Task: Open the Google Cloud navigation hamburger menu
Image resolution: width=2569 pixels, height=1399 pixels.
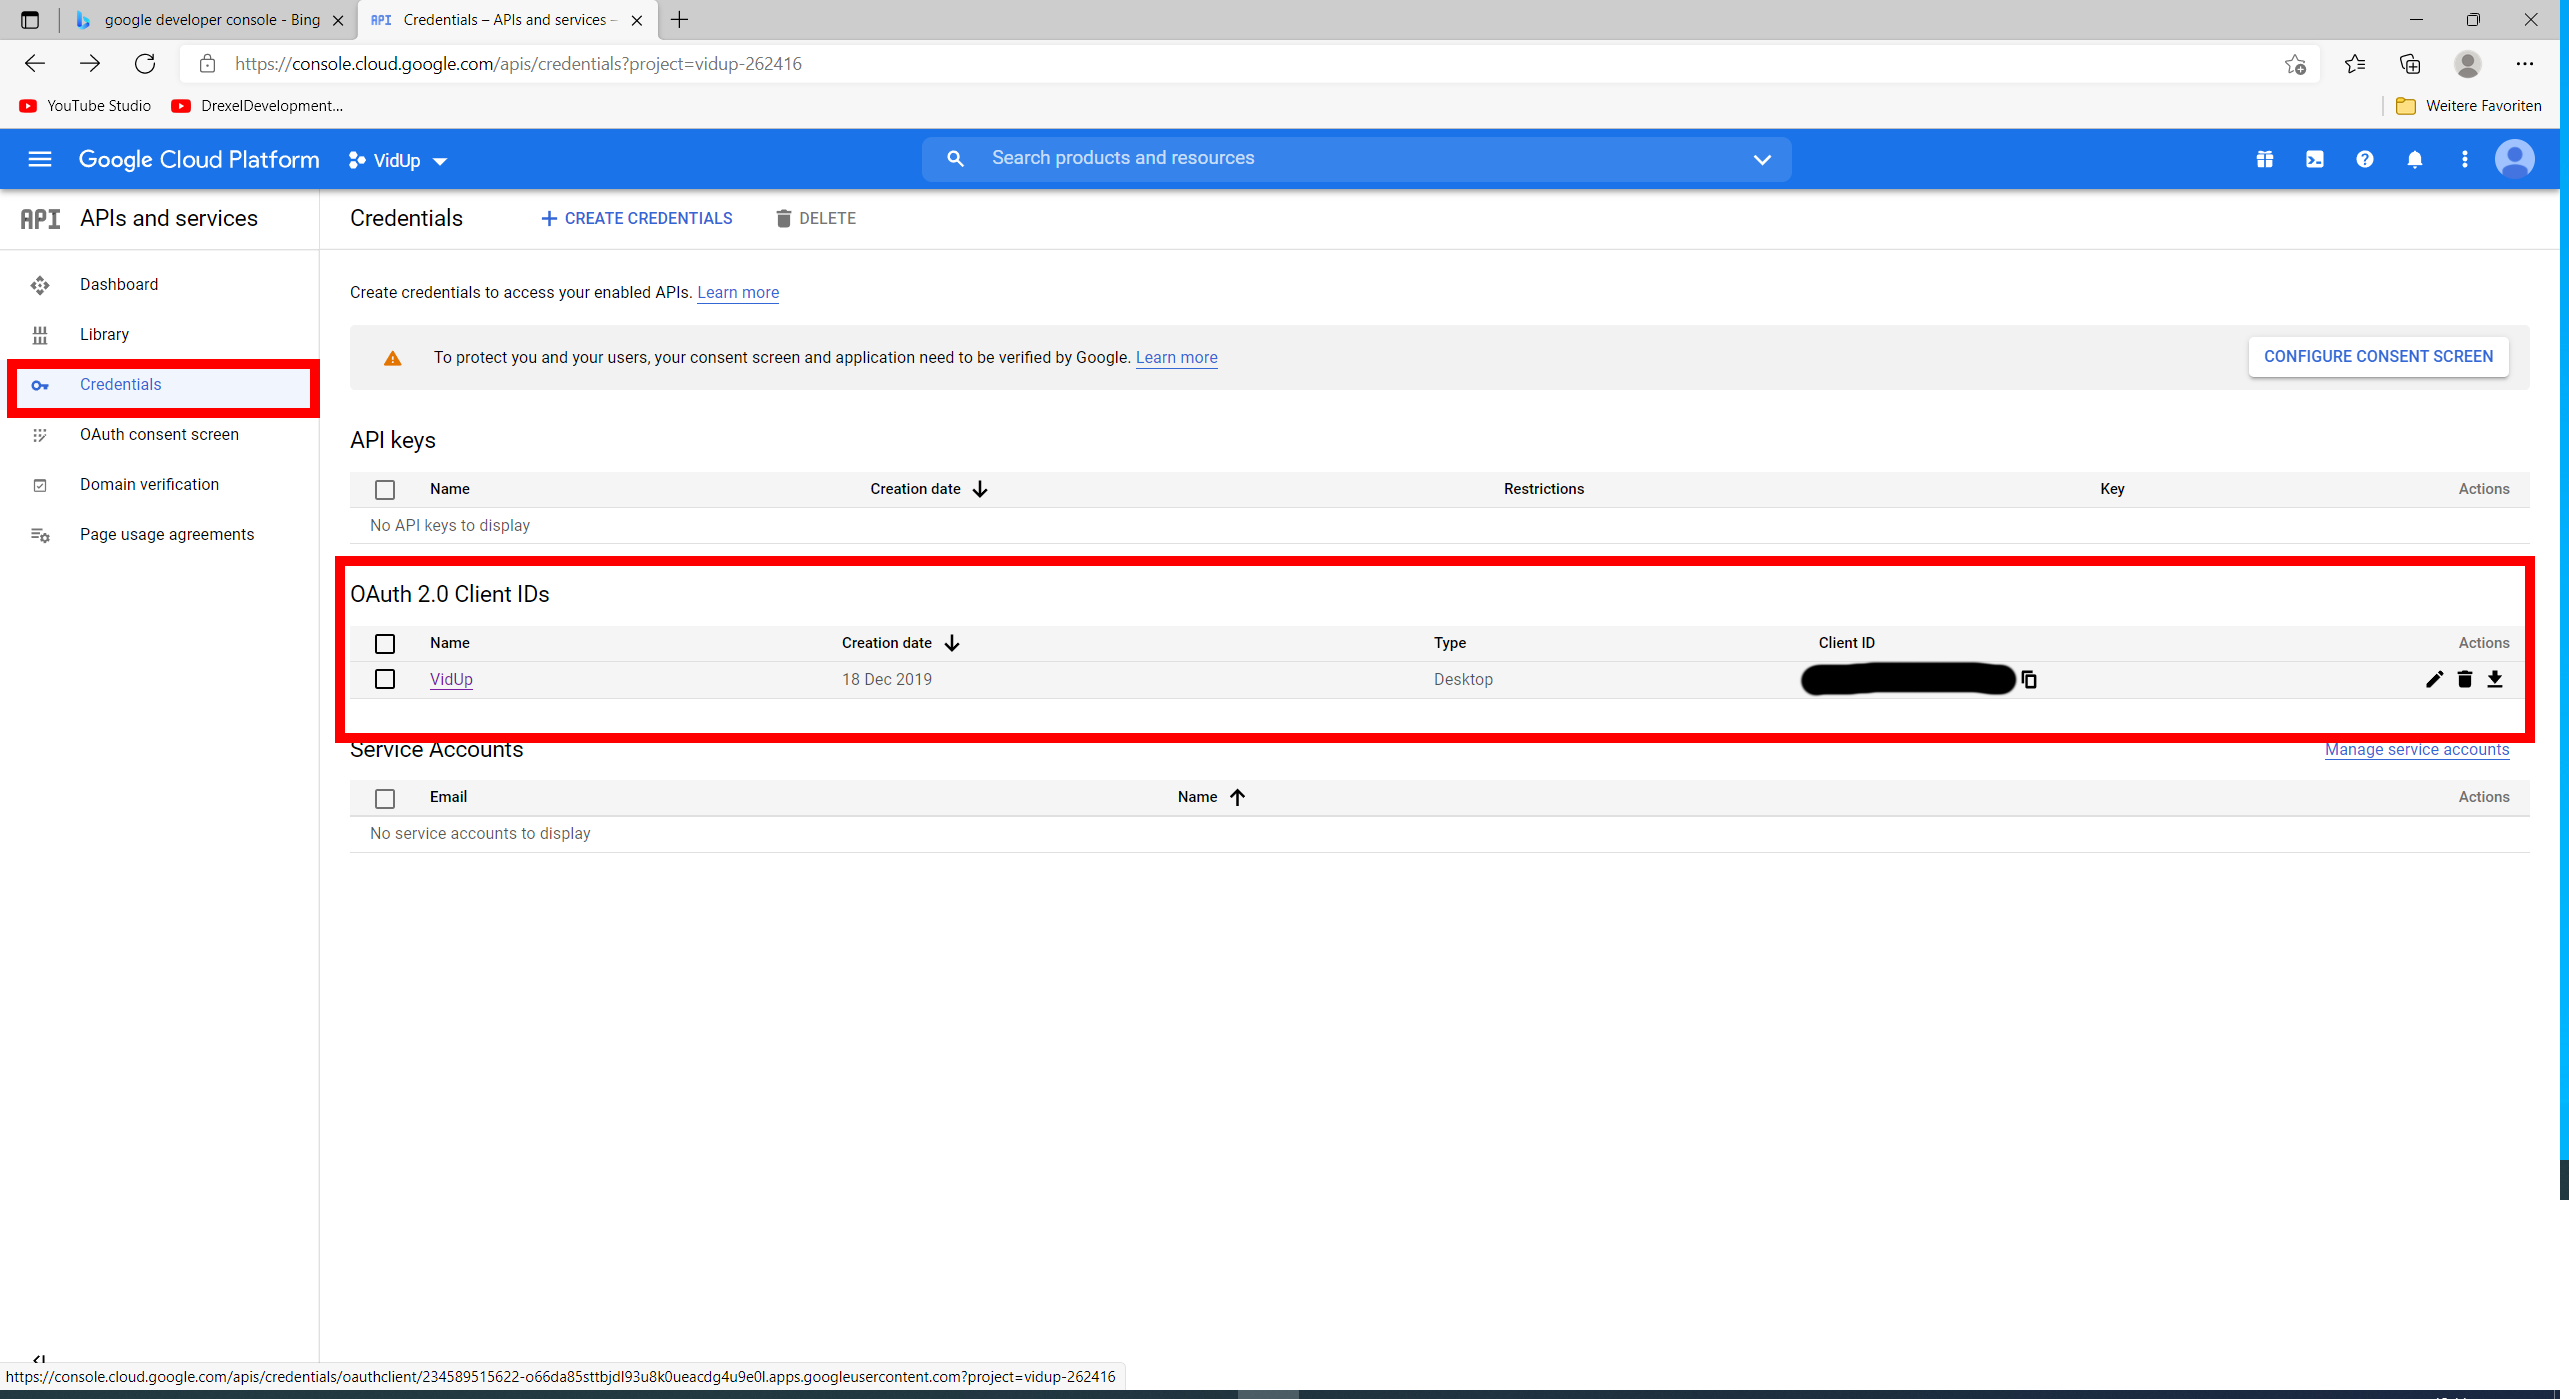Action: pos(39,159)
